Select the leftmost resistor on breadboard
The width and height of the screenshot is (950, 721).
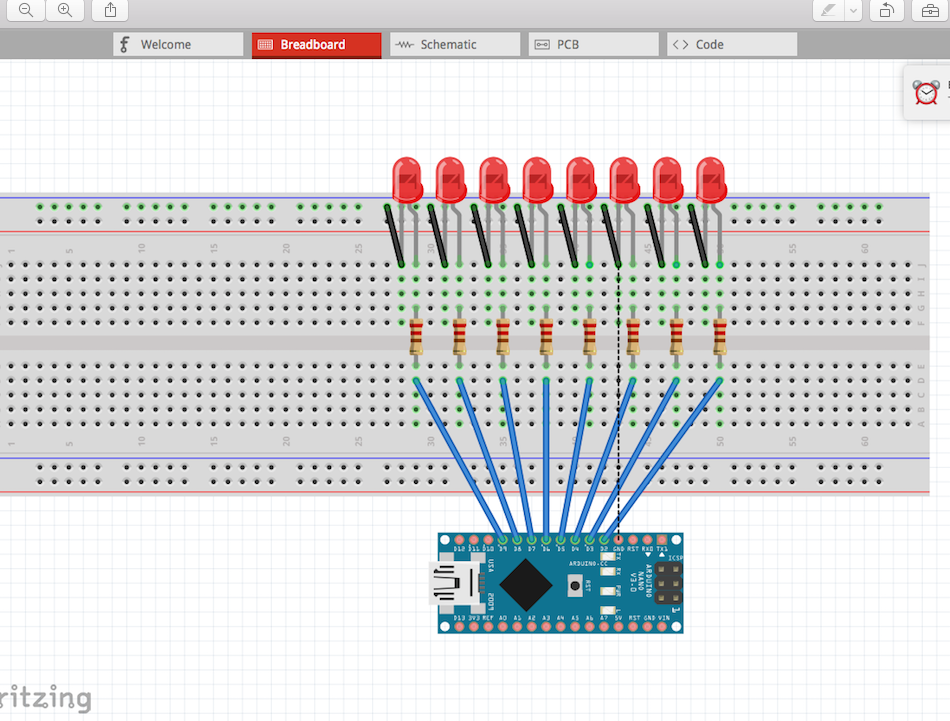[x=416, y=338]
